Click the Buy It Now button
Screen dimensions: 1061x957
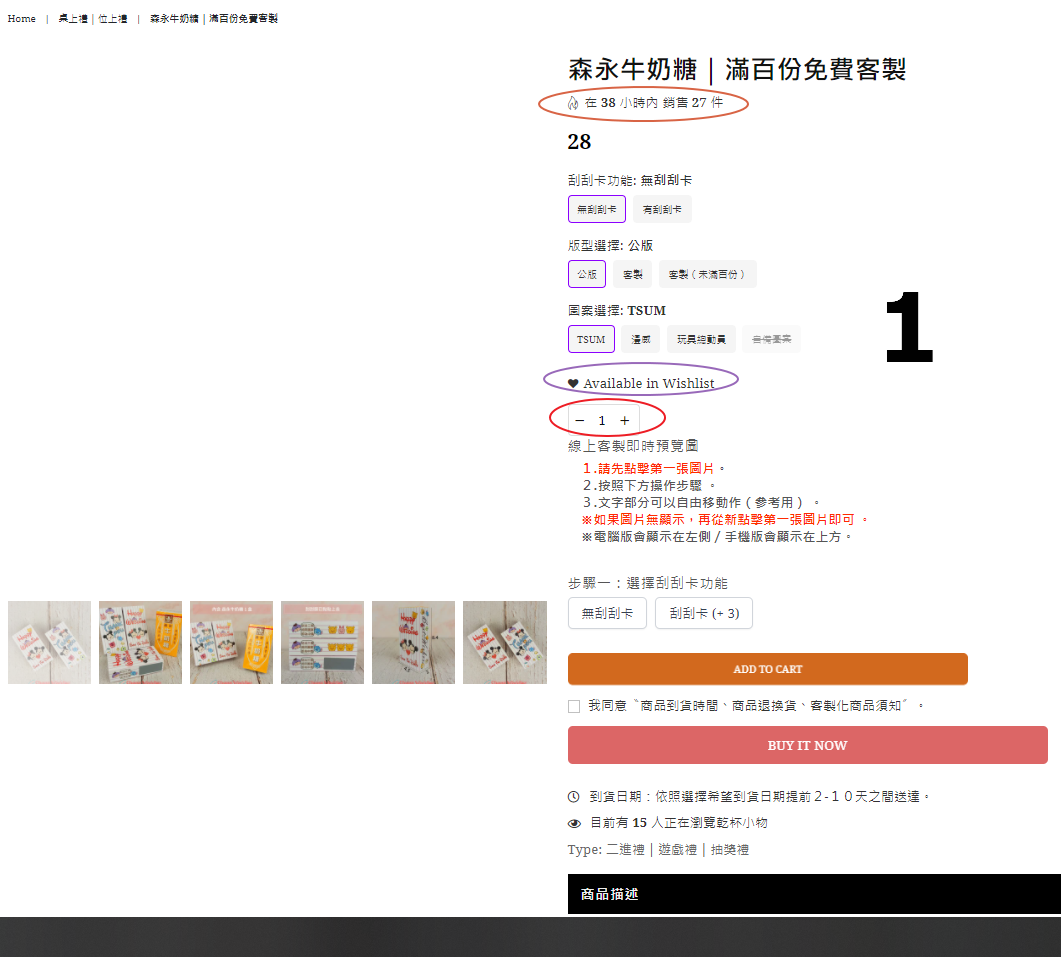807,745
